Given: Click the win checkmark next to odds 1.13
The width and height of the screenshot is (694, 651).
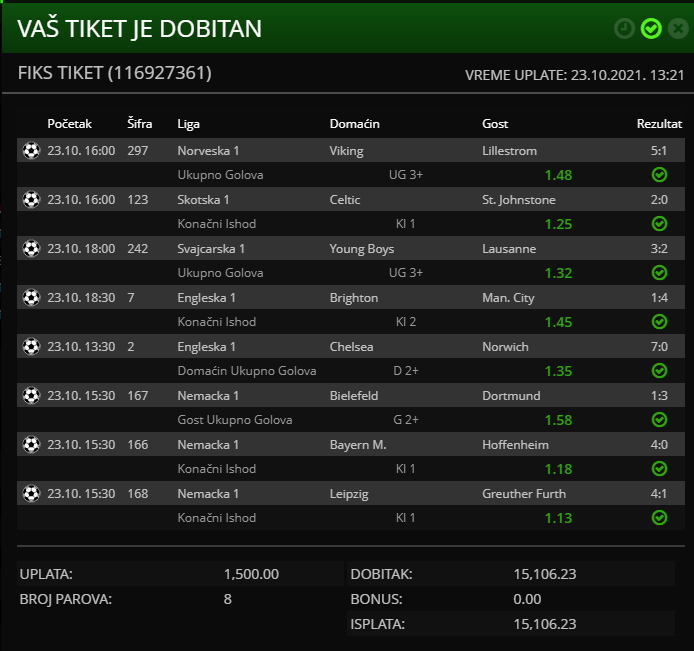Looking at the screenshot, I should pyautogui.click(x=659, y=518).
